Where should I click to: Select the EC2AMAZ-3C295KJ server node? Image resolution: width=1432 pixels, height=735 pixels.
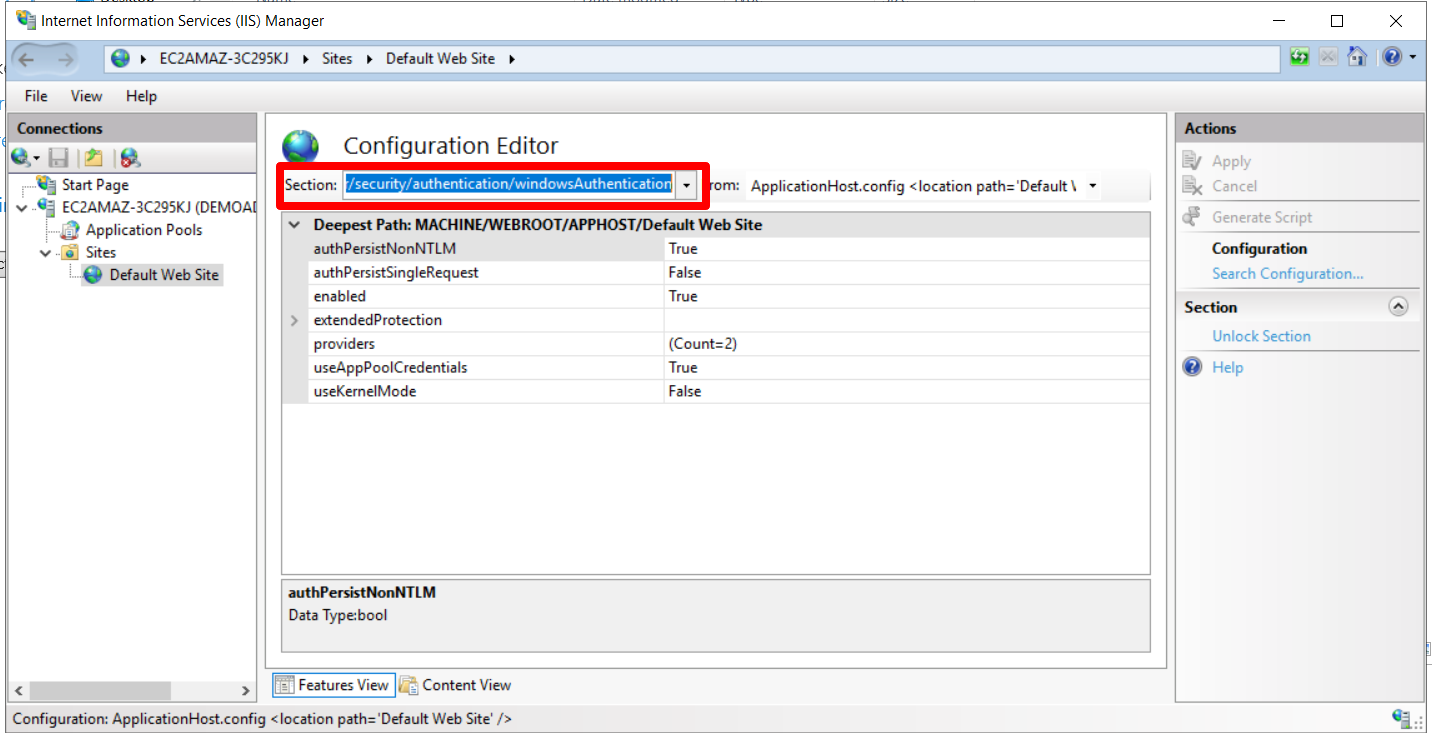point(159,207)
